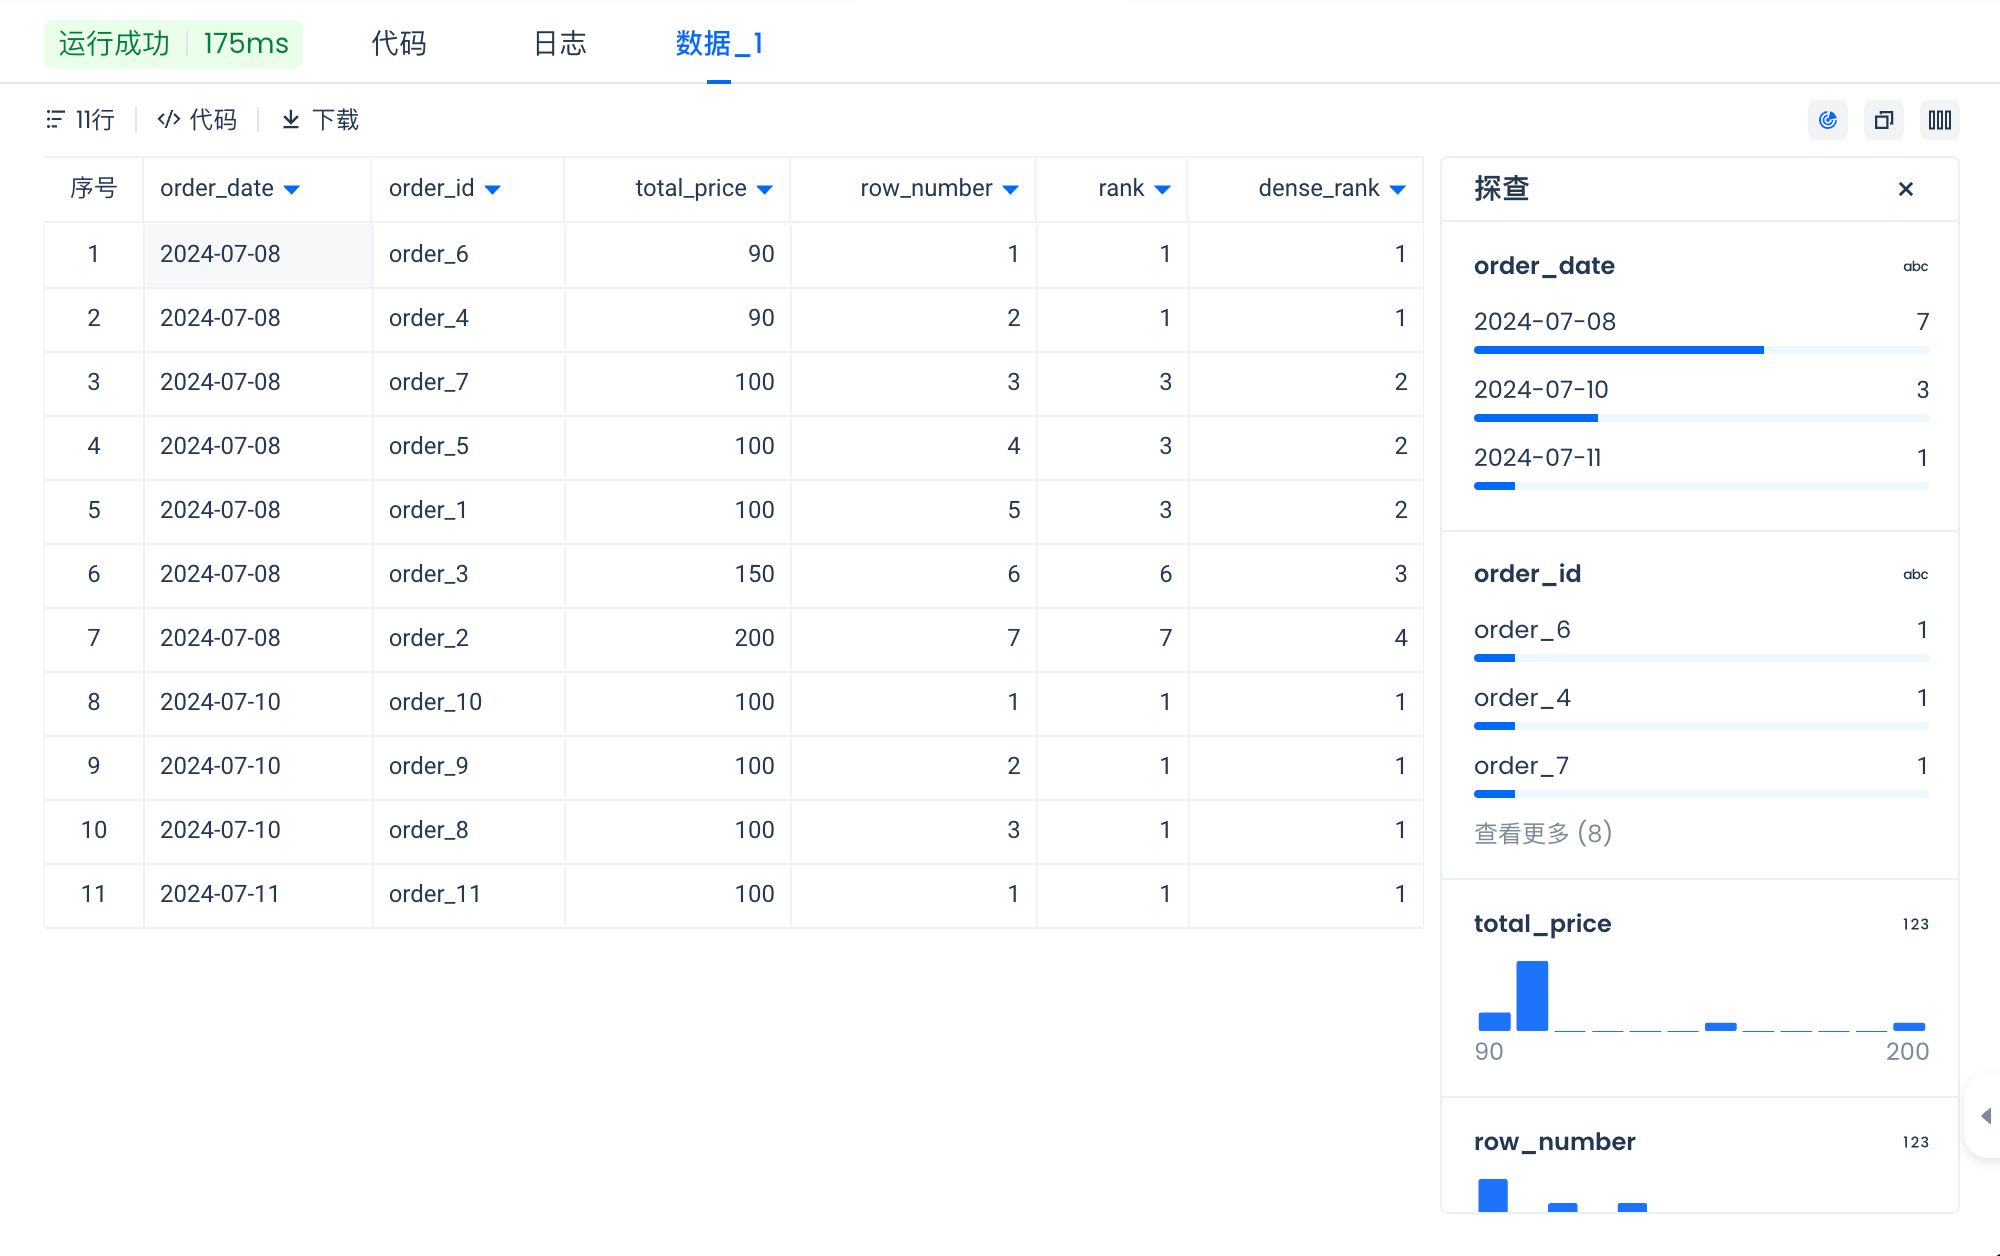Screen dimensions: 2000x1256
Task: Close the 探查 panel
Action: point(1905,189)
